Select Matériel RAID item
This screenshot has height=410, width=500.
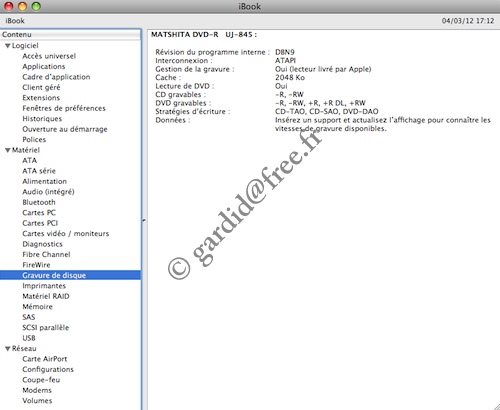pos(46,296)
